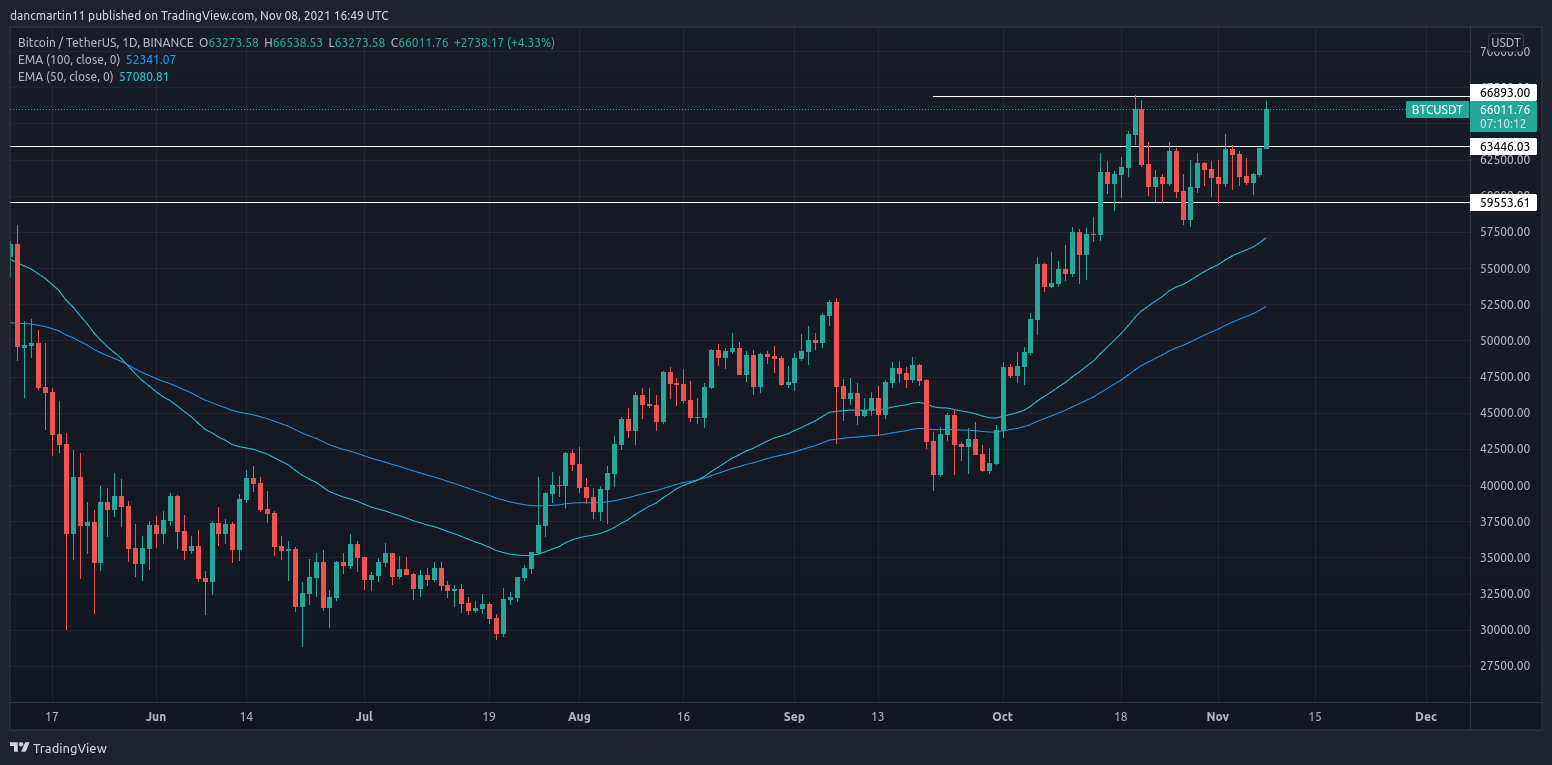Click the 50000.00 price axis label
The height and width of the screenshot is (765, 1552).
[x=1505, y=341]
